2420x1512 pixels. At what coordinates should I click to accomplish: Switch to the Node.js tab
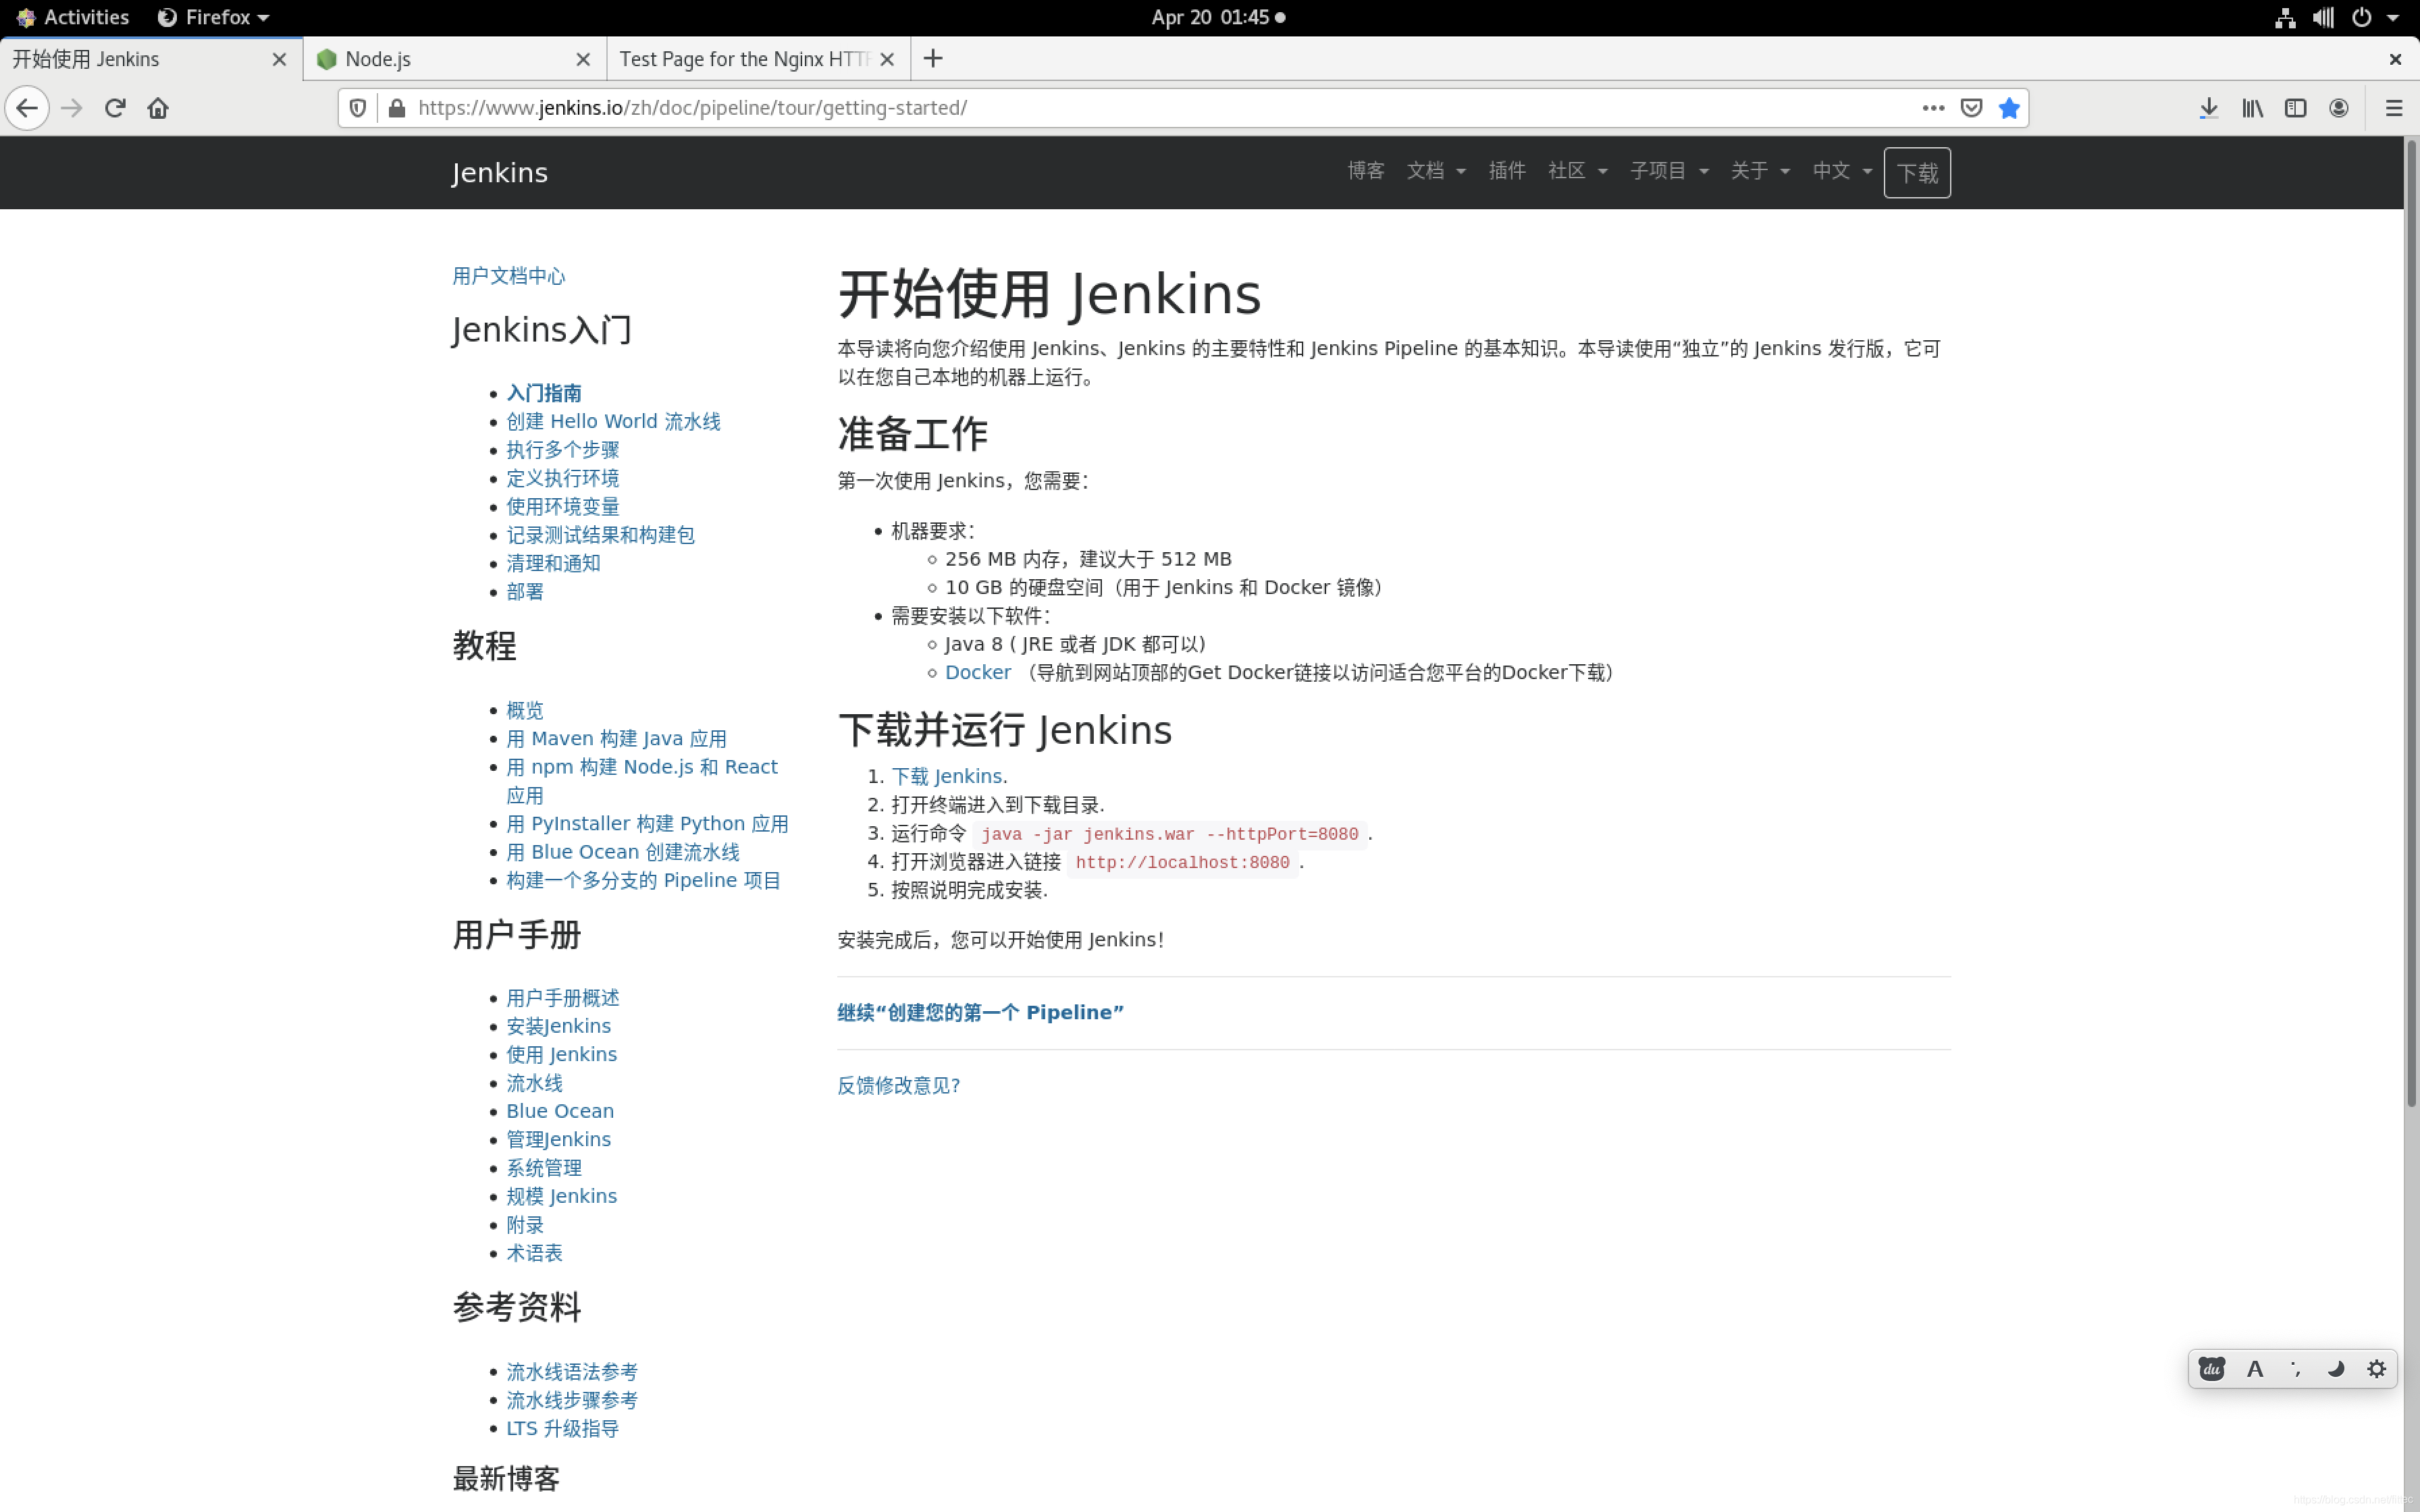(440, 59)
